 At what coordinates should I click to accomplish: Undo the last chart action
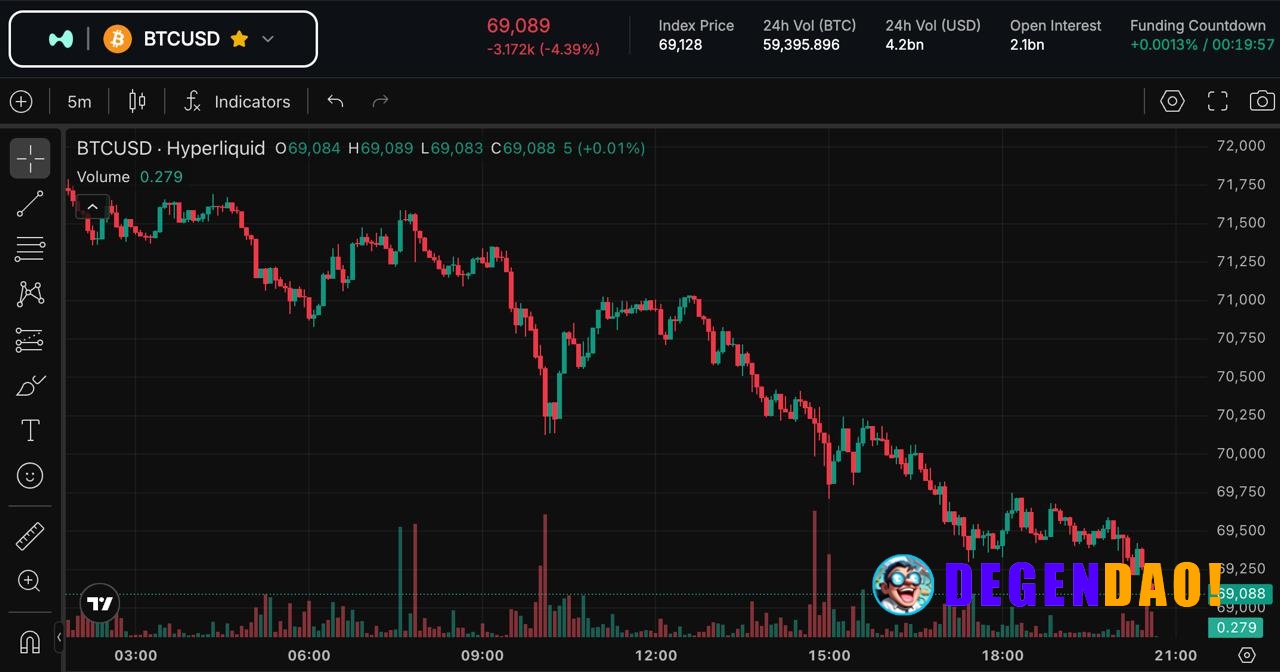click(335, 101)
